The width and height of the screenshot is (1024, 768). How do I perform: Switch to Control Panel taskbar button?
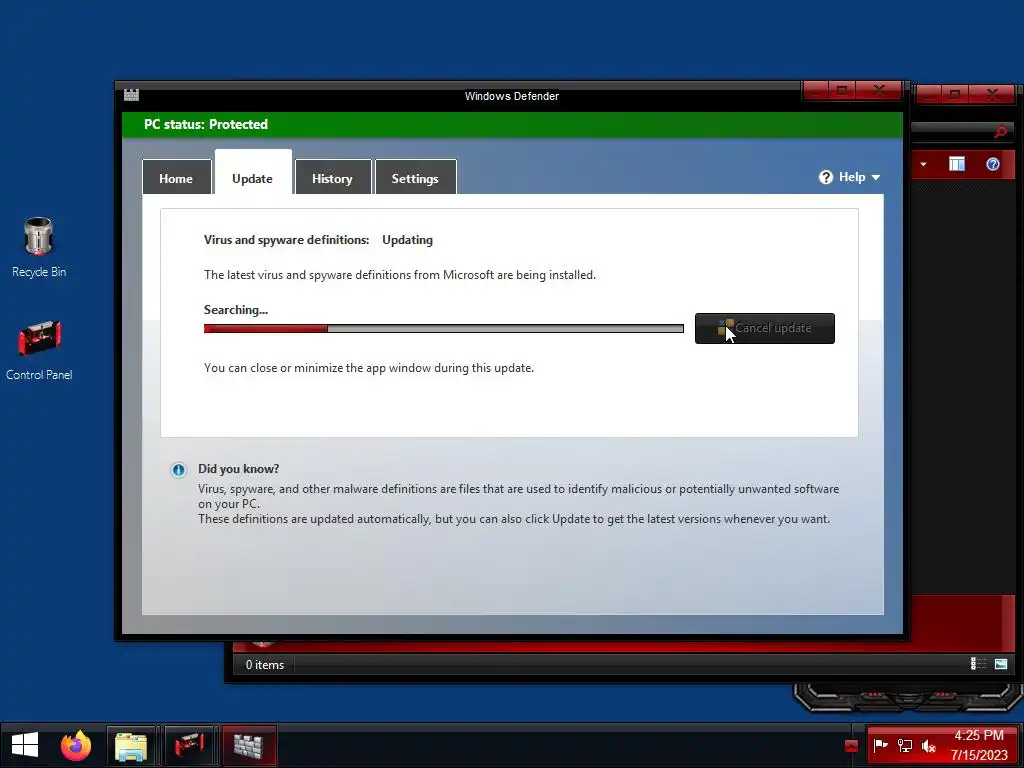point(189,745)
